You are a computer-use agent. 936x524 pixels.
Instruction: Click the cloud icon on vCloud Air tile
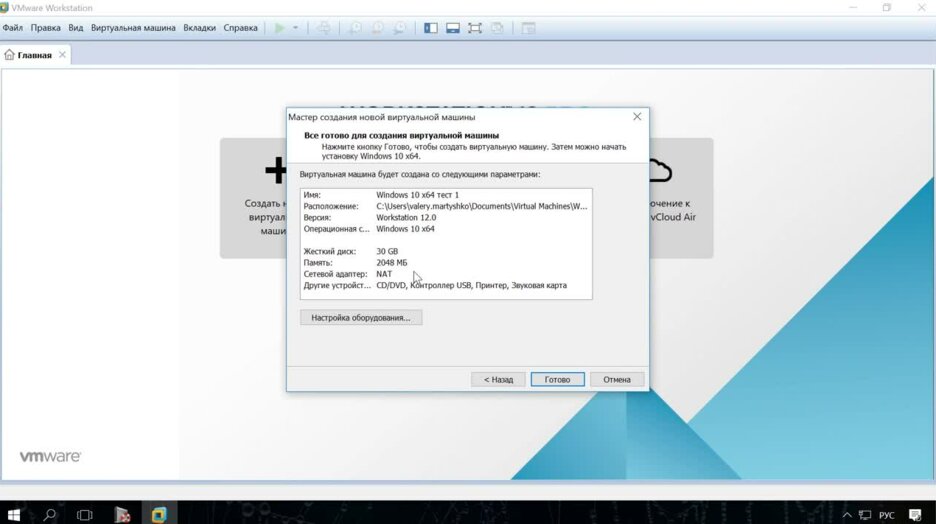point(660,171)
